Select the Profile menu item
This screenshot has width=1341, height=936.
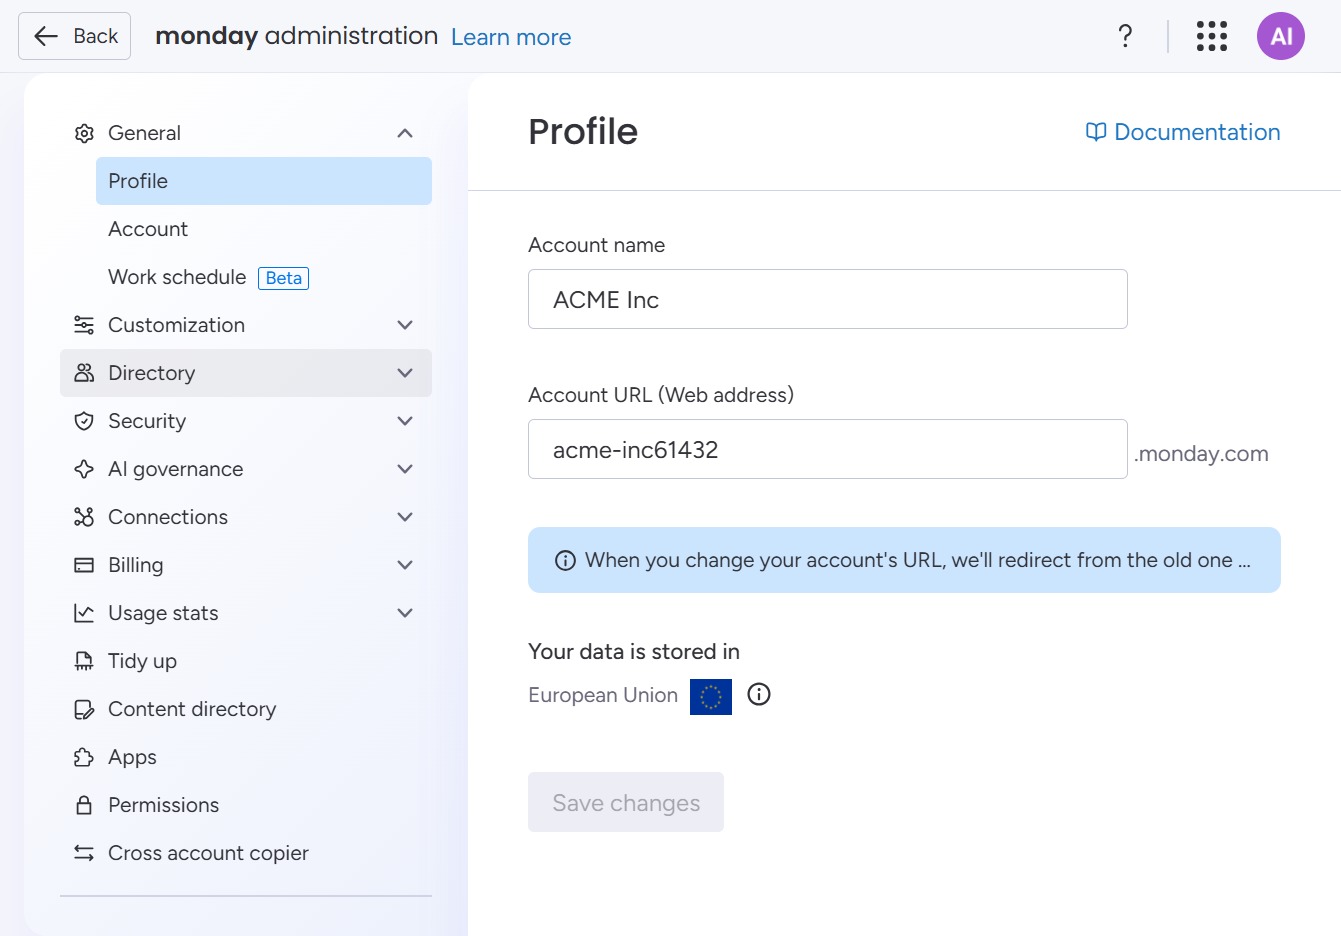click(264, 181)
